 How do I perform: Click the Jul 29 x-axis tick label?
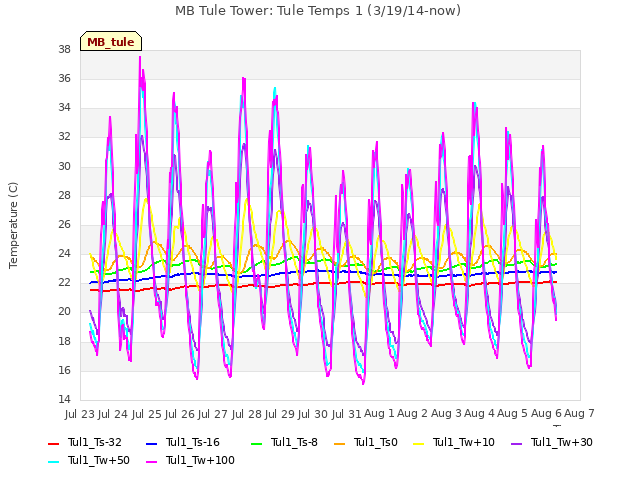click(280, 414)
